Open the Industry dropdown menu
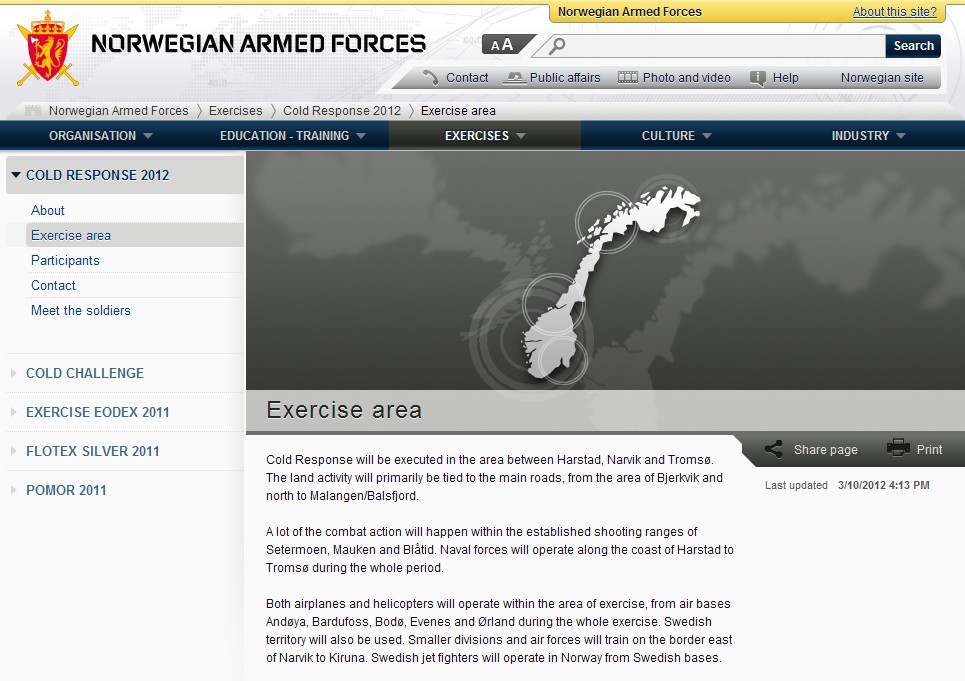Image resolution: width=965 pixels, height=681 pixels. [x=868, y=136]
